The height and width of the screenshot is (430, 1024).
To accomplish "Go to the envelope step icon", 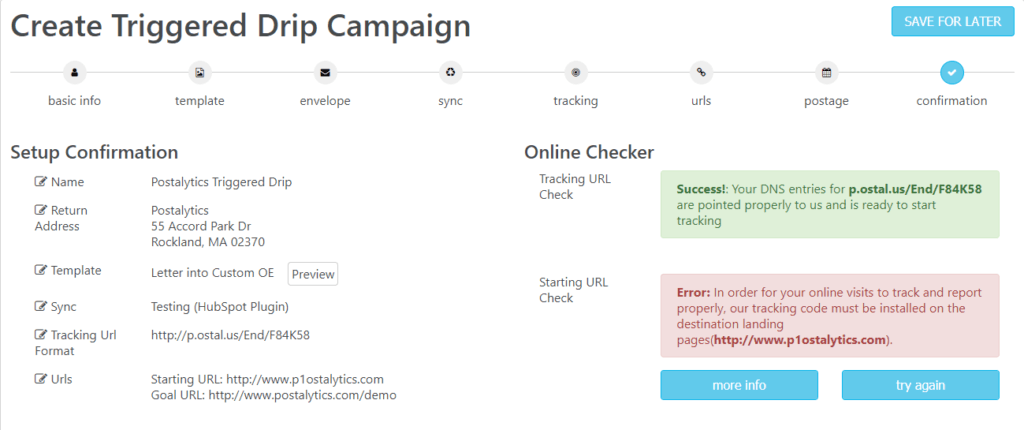I will (x=325, y=73).
